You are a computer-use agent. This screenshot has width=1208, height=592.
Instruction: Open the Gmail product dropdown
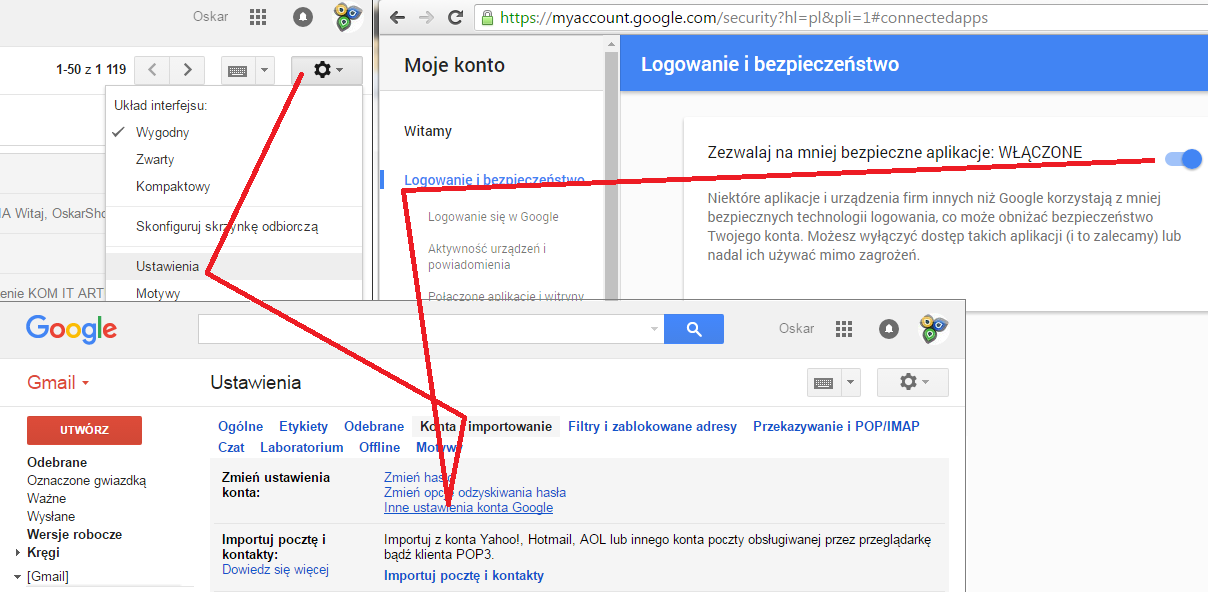(59, 383)
